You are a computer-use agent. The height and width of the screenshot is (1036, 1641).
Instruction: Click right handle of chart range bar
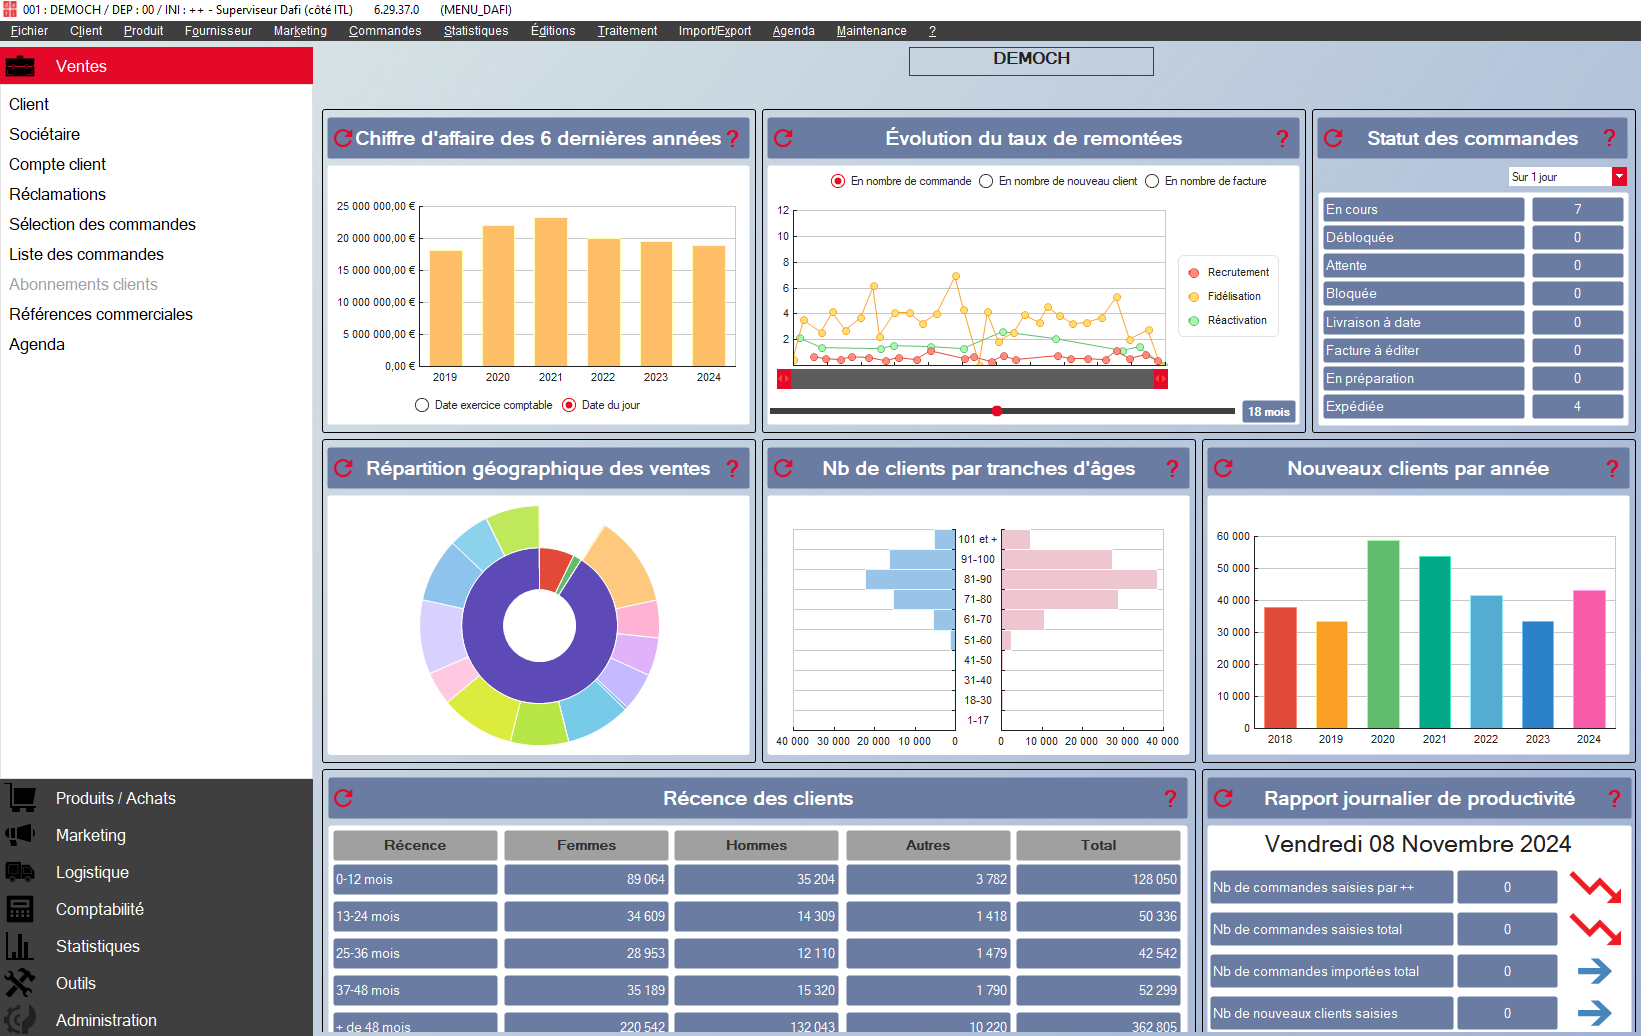pos(1161,379)
